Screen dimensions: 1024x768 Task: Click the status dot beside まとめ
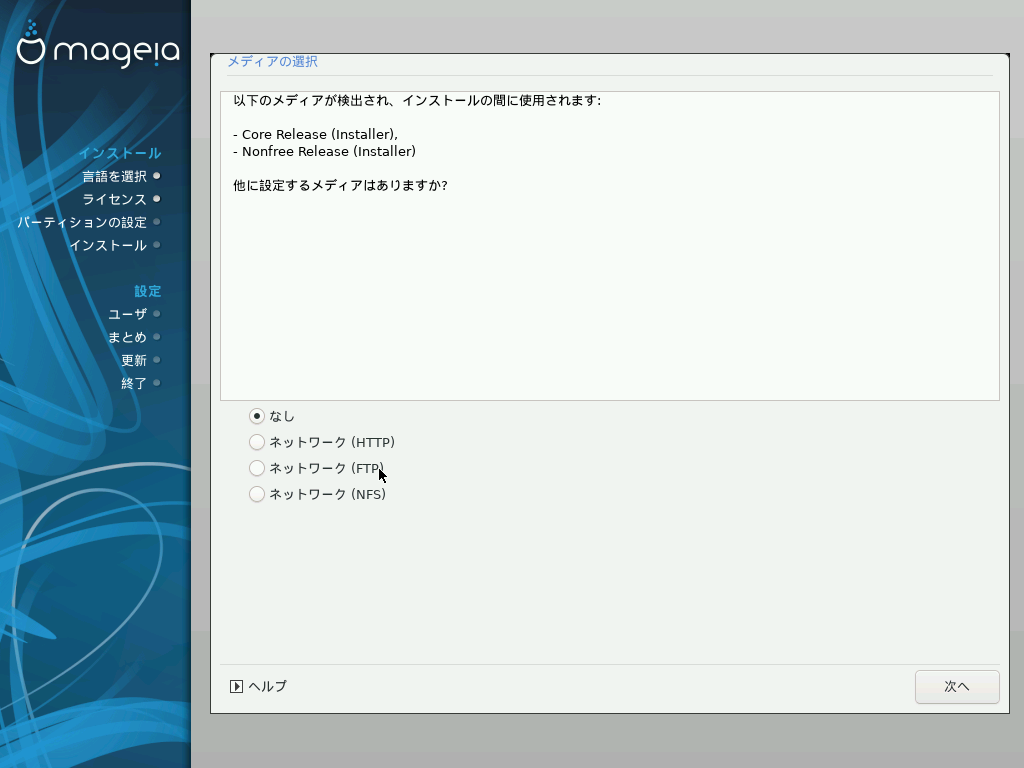tap(157, 337)
